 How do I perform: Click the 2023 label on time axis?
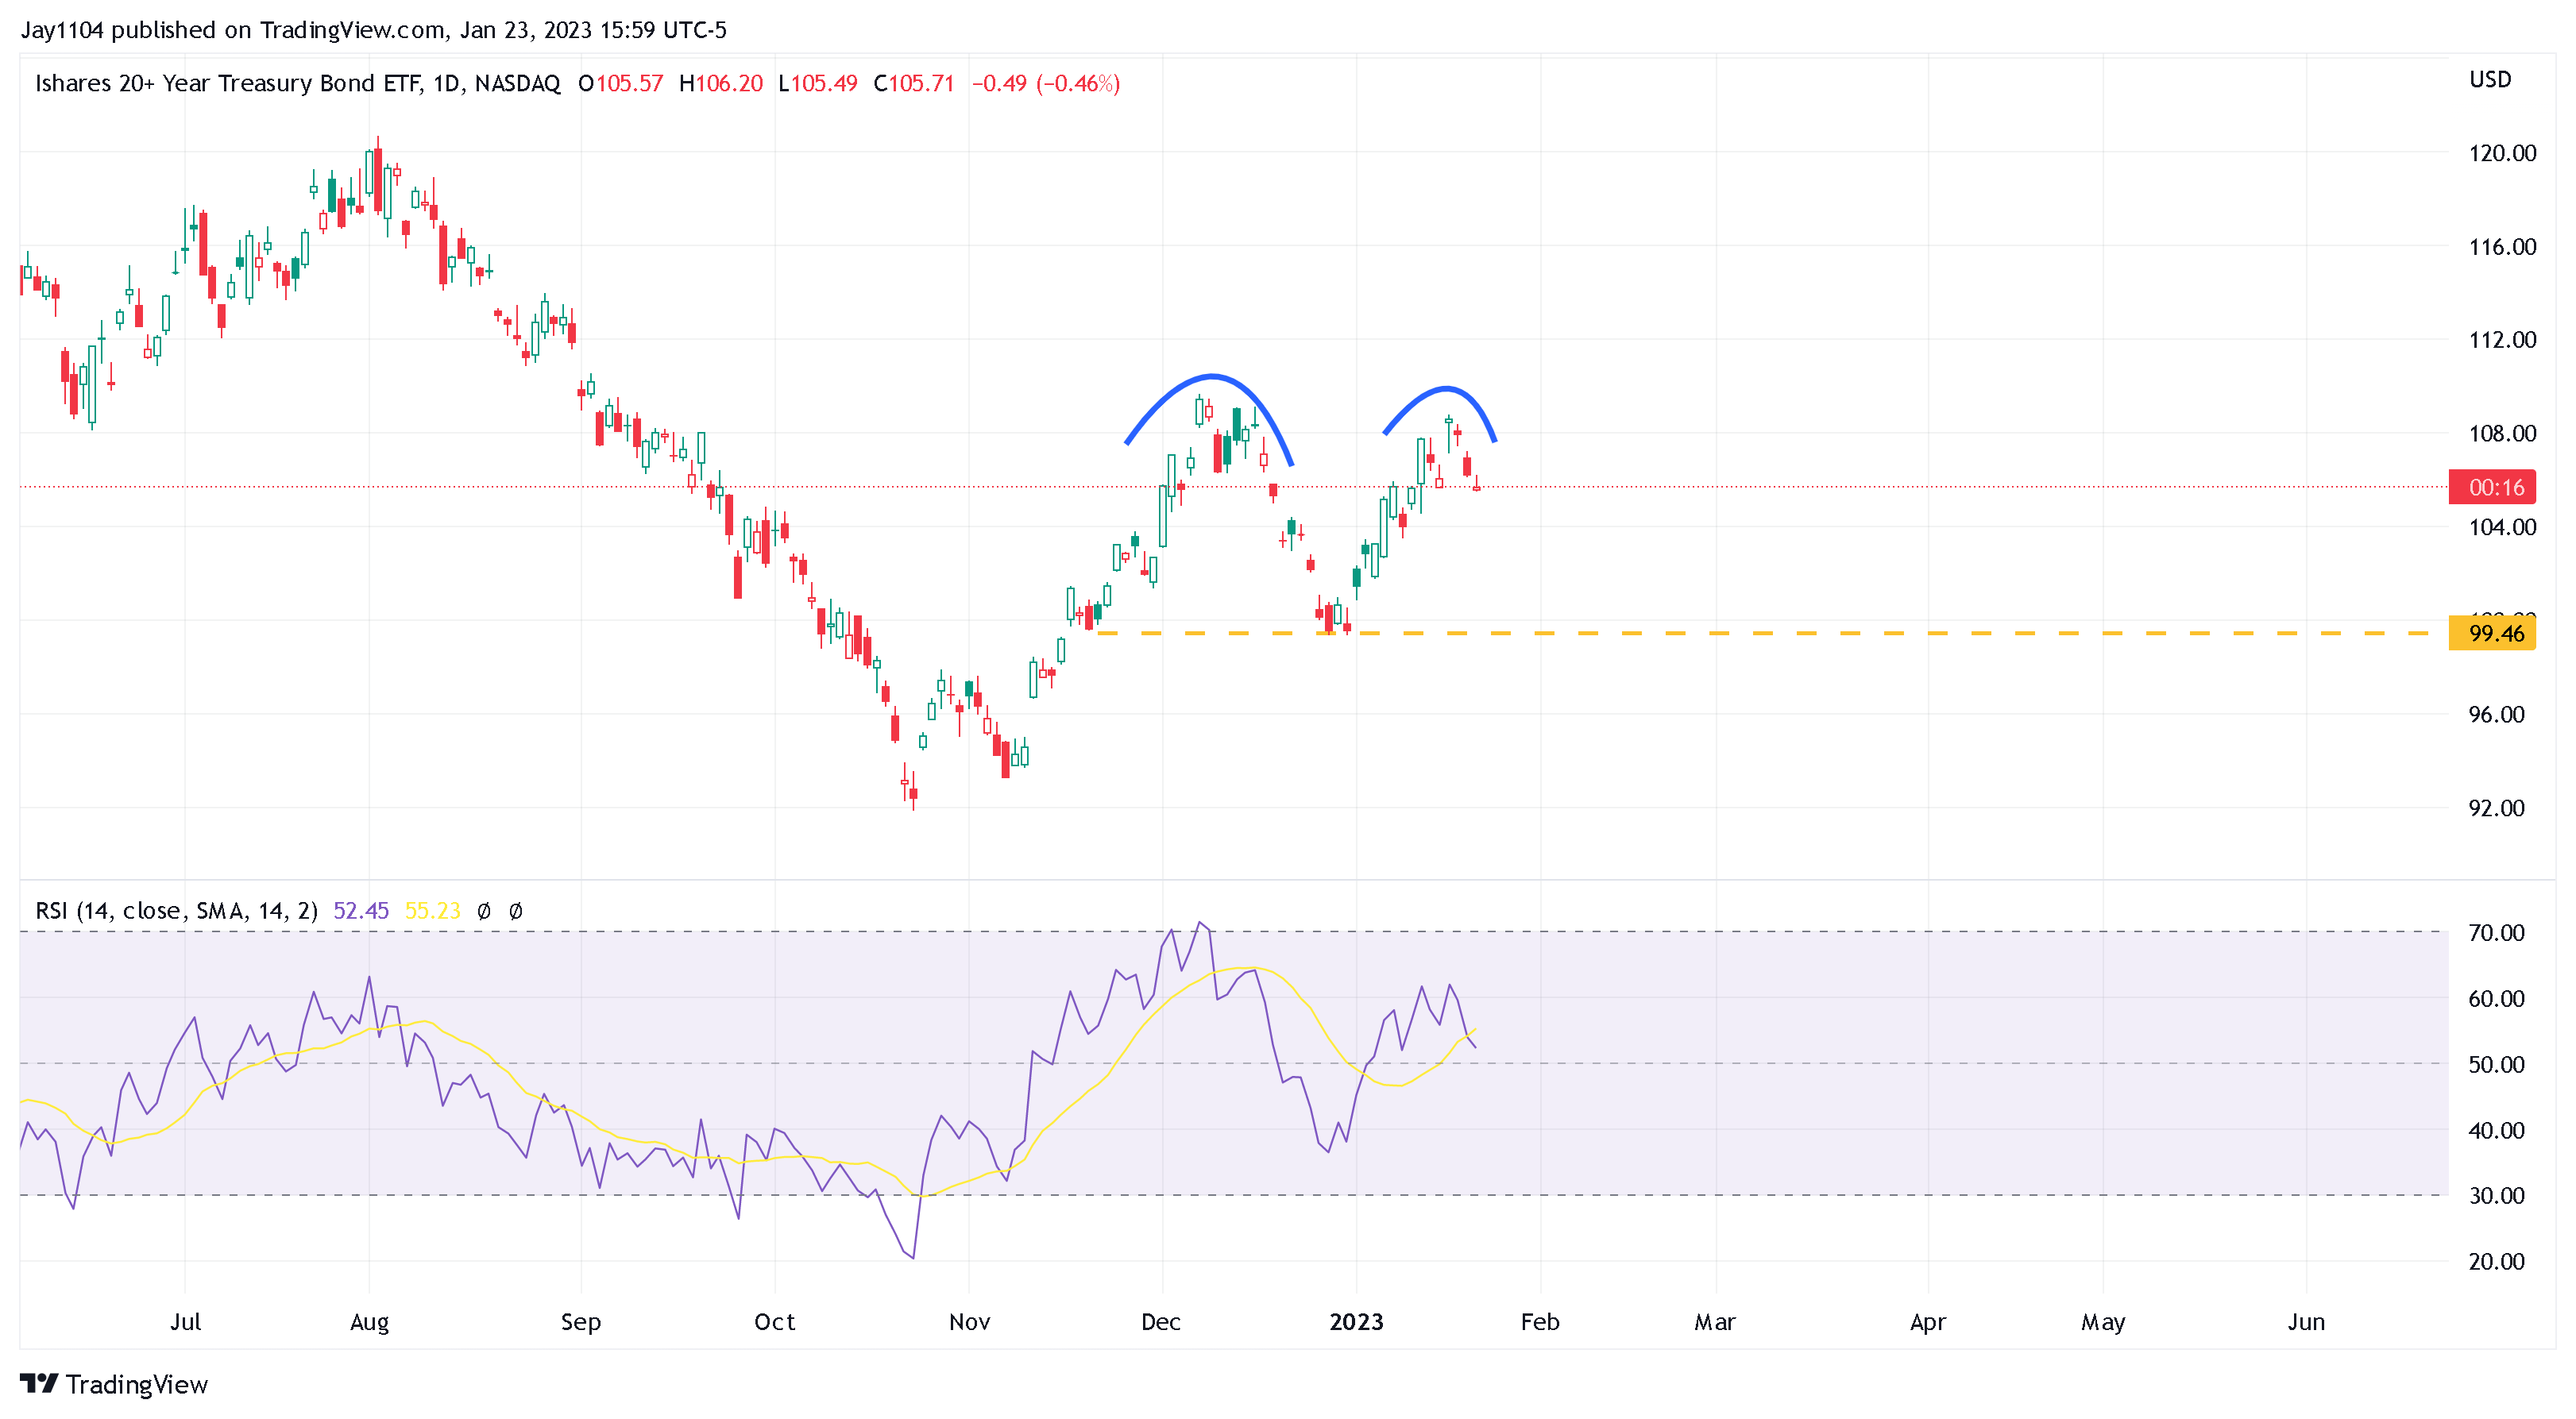(1356, 1322)
